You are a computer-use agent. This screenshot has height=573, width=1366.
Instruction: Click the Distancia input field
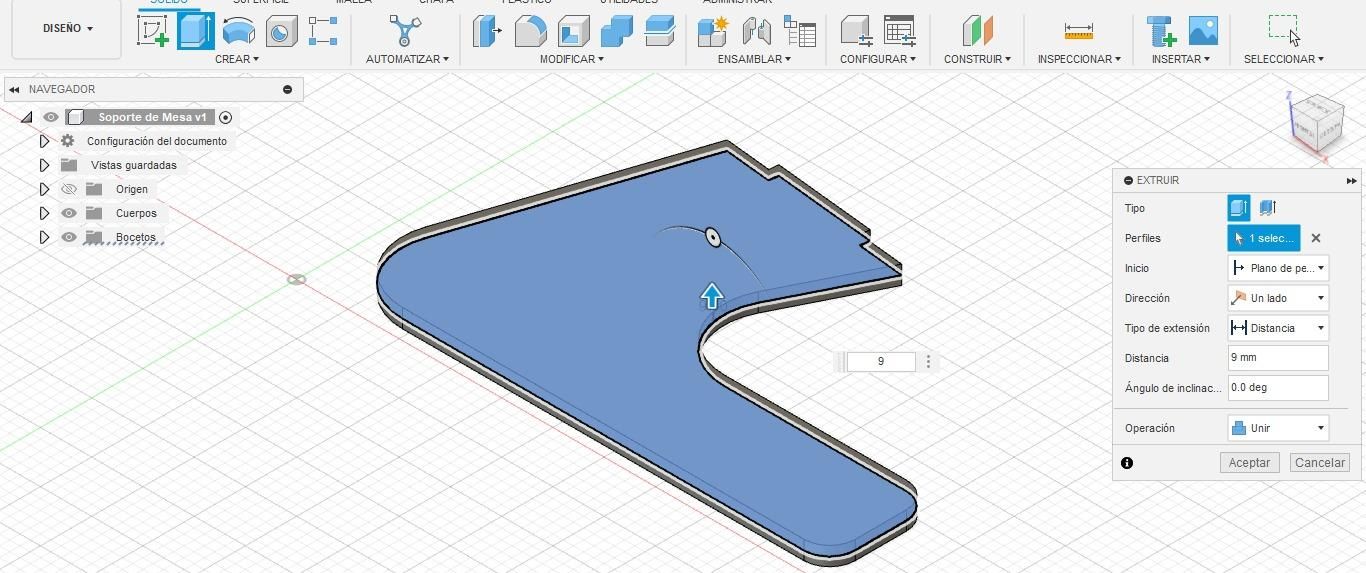pos(1278,358)
